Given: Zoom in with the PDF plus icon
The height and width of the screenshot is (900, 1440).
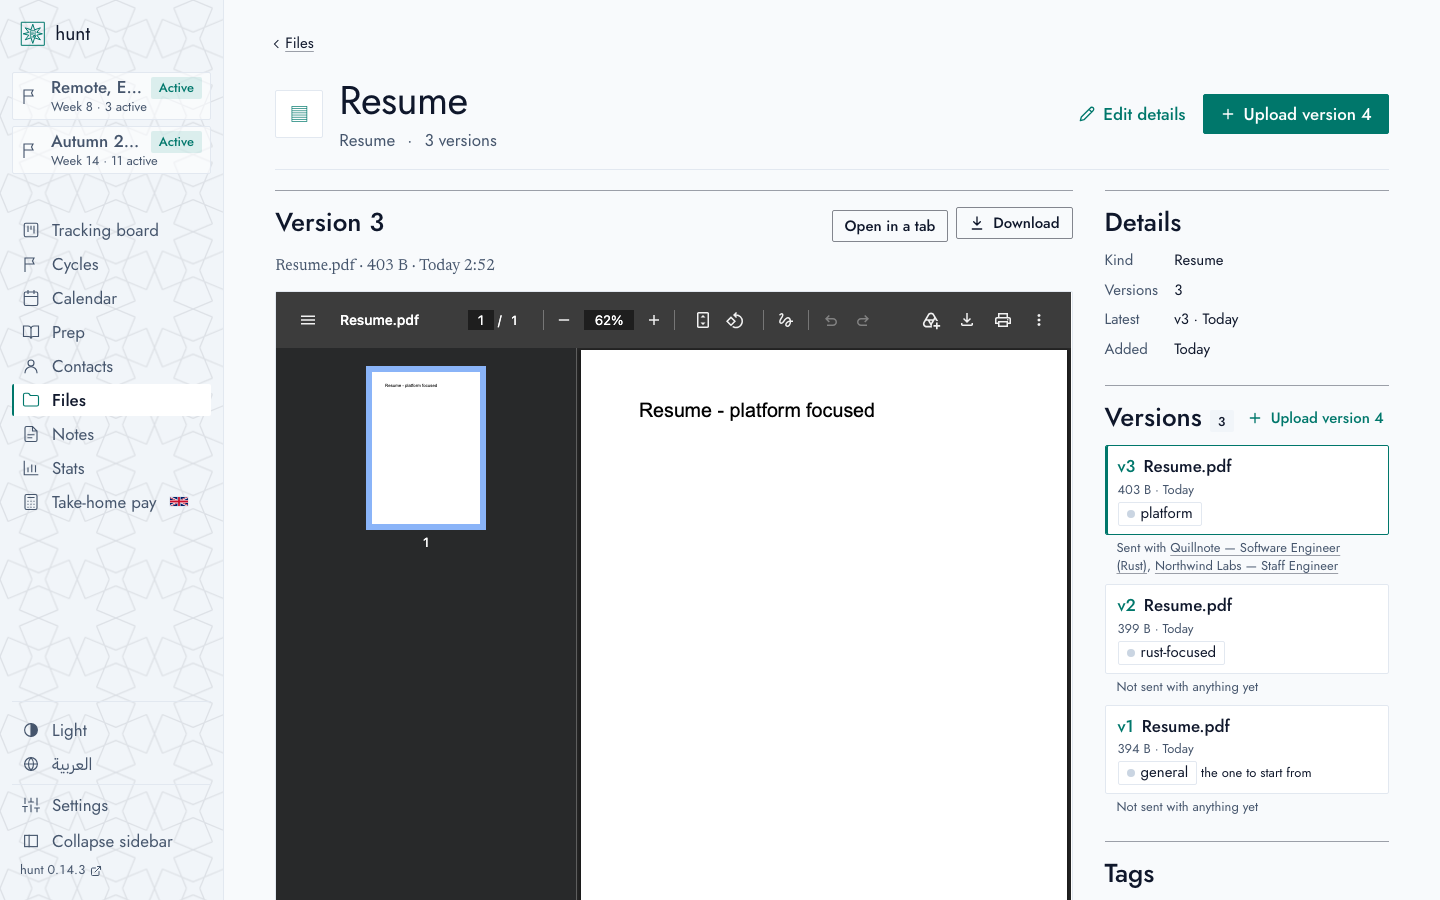Looking at the screenshot, I should tap(654, 320).
